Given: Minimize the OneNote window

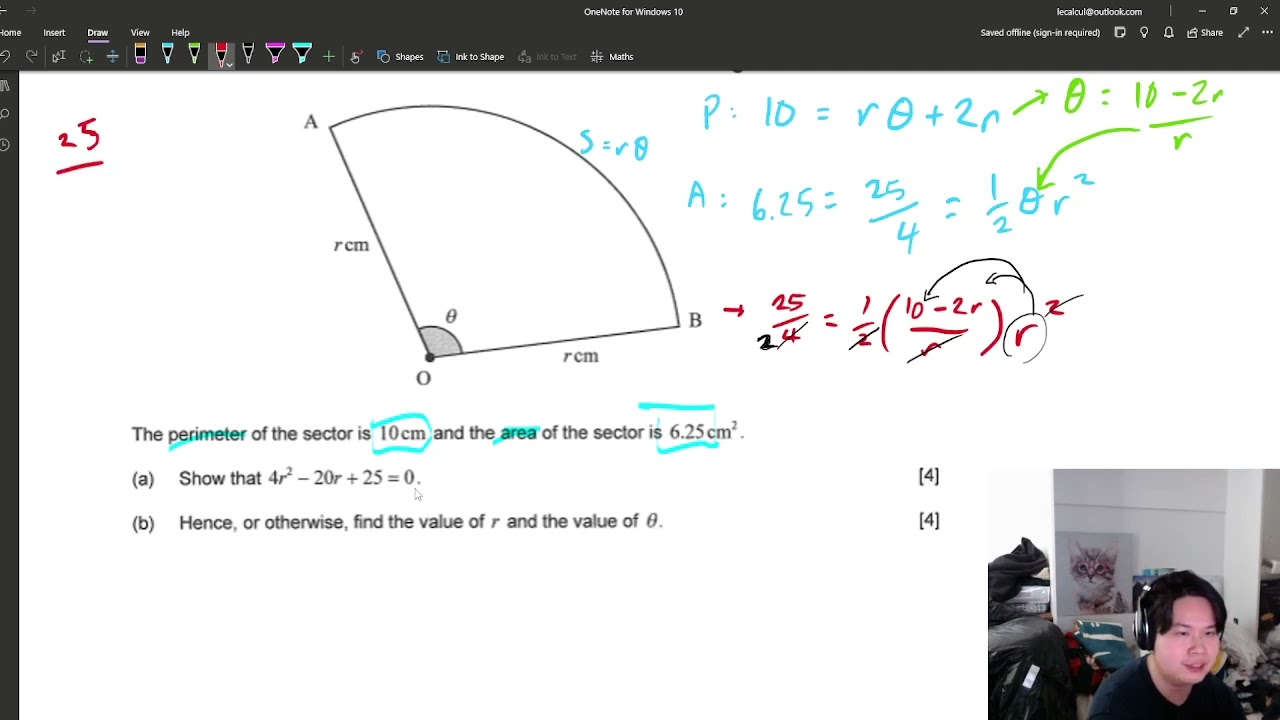Looking at the screenshot, I should (x=1202, y=11).
